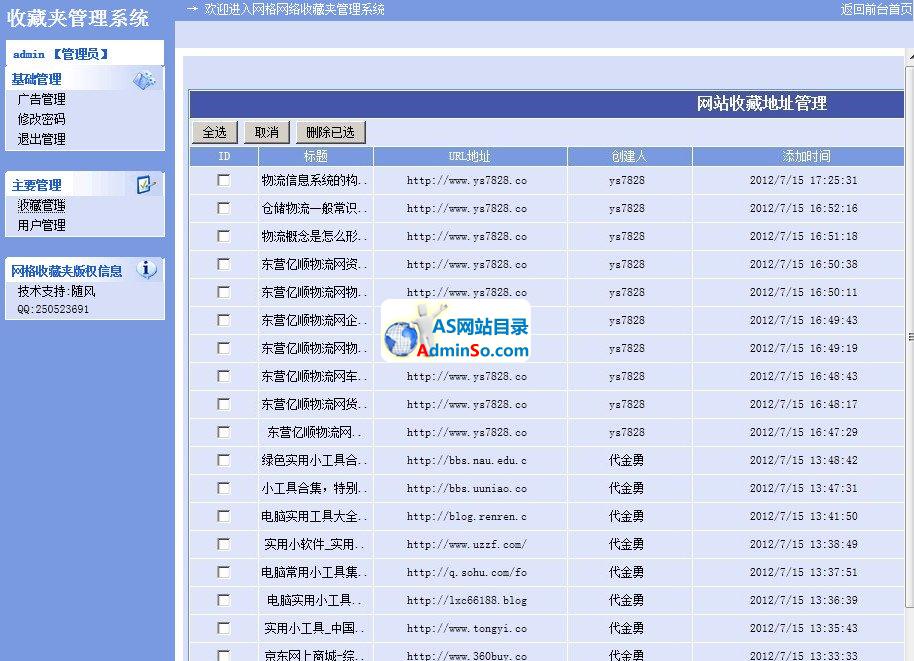Click the URL http://q.sohu.com/fo
Viewport: 914px width, 661px height.
(x=467, y=572)
